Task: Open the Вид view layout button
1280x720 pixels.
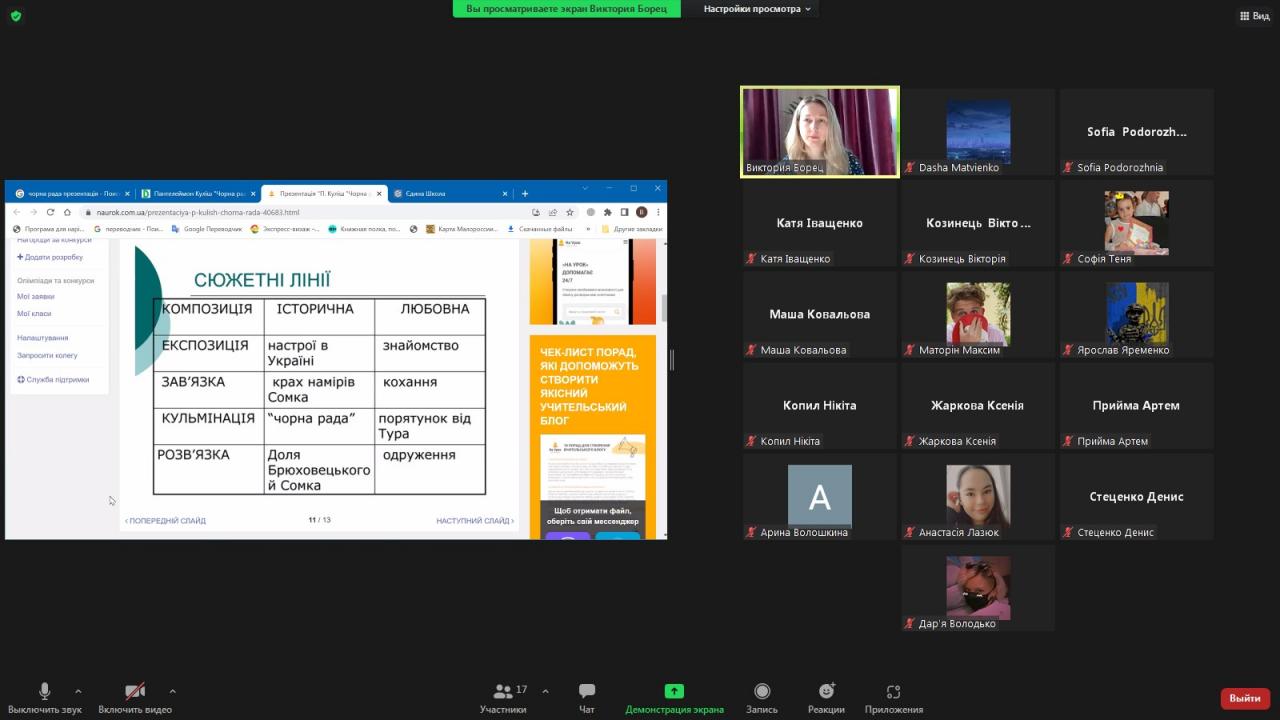Action: coord(1254,16)
